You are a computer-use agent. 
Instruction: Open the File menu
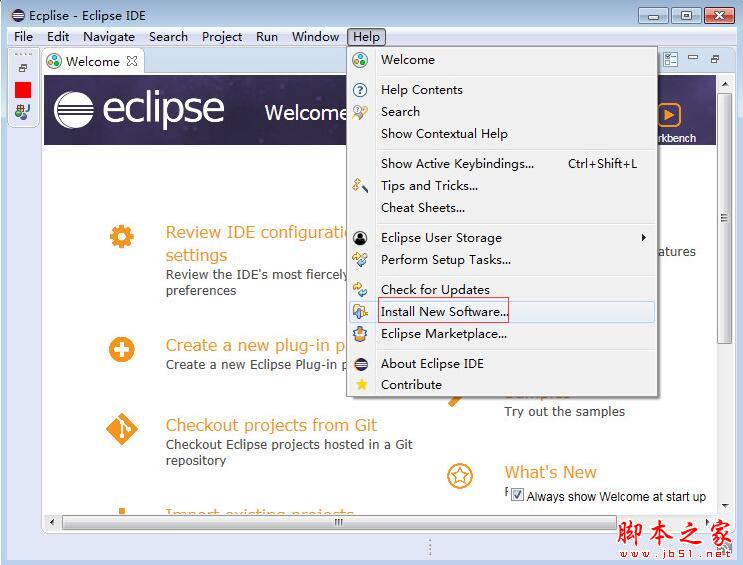pos(23,36)
